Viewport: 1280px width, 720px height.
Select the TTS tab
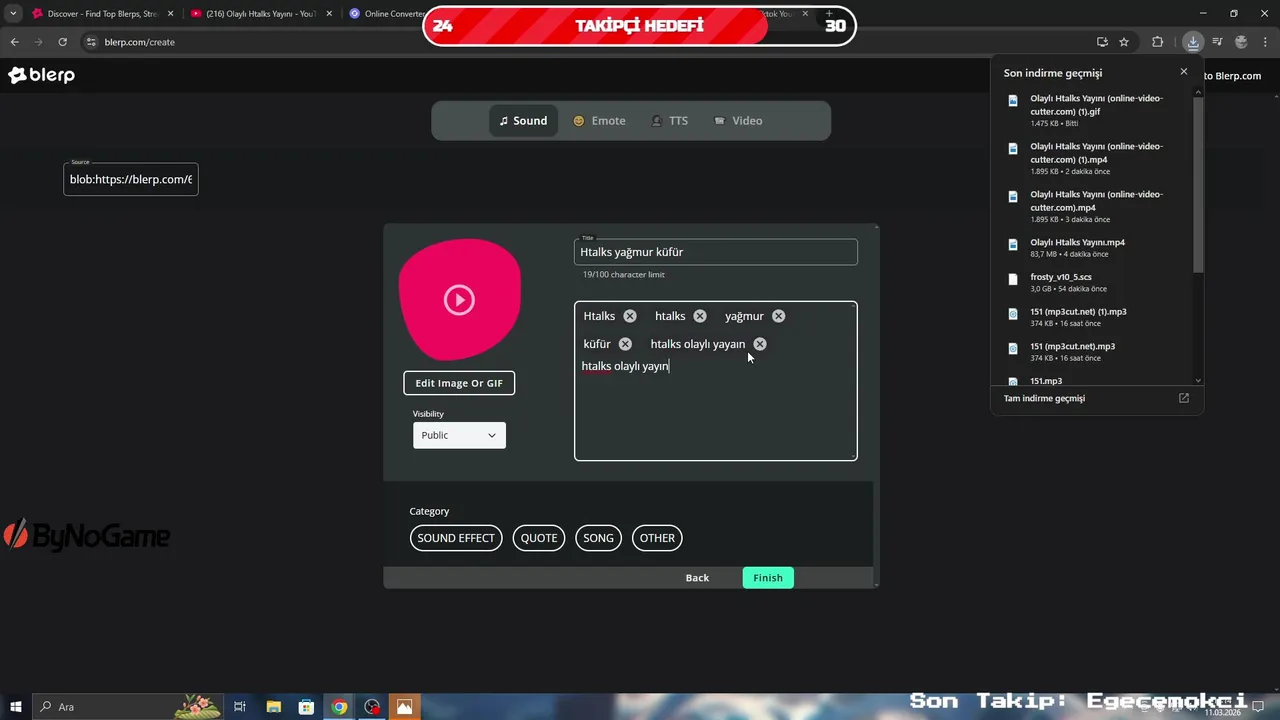click(x=669, y=121)
